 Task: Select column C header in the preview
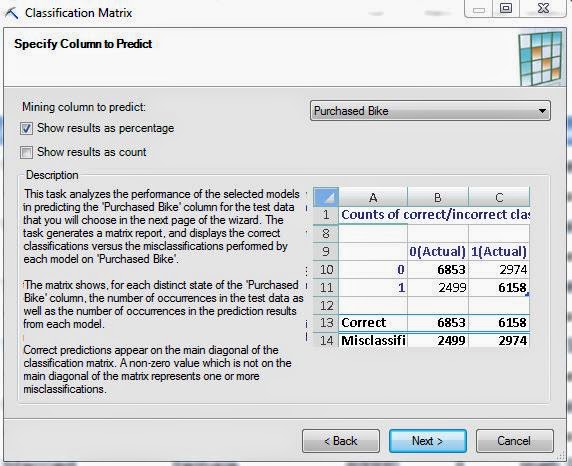pos(499,197)
